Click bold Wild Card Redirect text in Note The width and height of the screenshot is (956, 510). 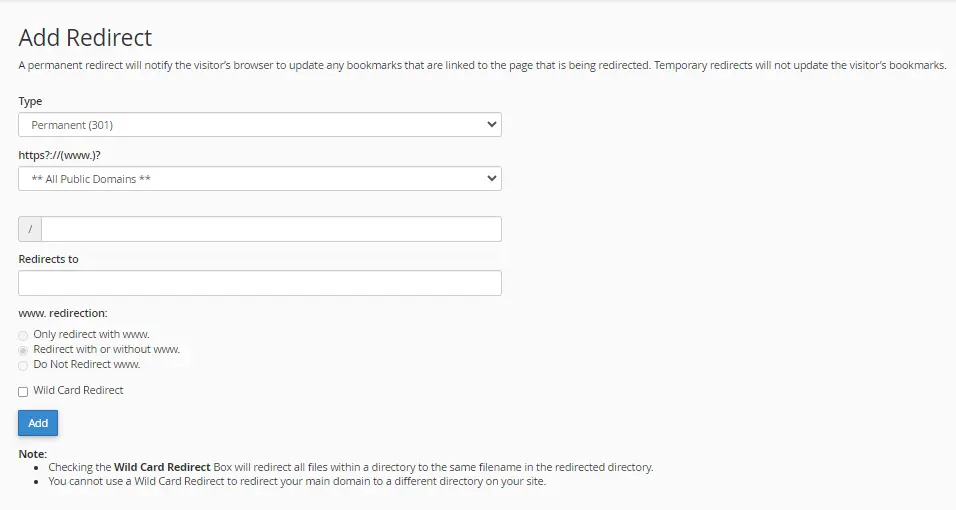(x=162, y=467)
